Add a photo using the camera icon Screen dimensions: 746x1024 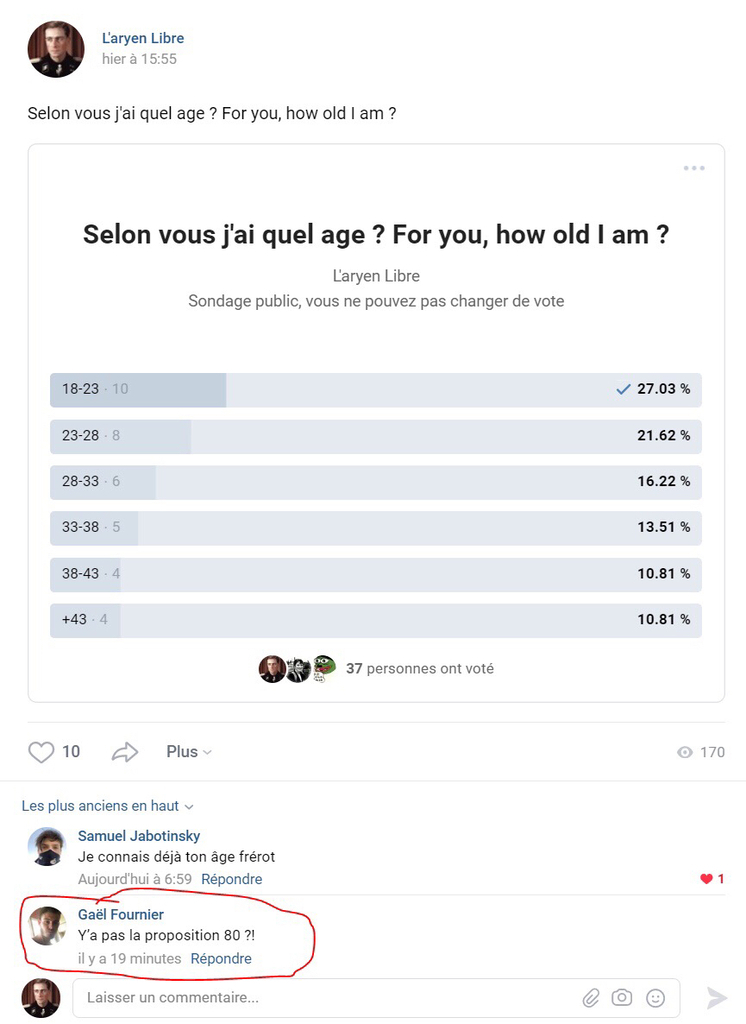coord(622,997)
